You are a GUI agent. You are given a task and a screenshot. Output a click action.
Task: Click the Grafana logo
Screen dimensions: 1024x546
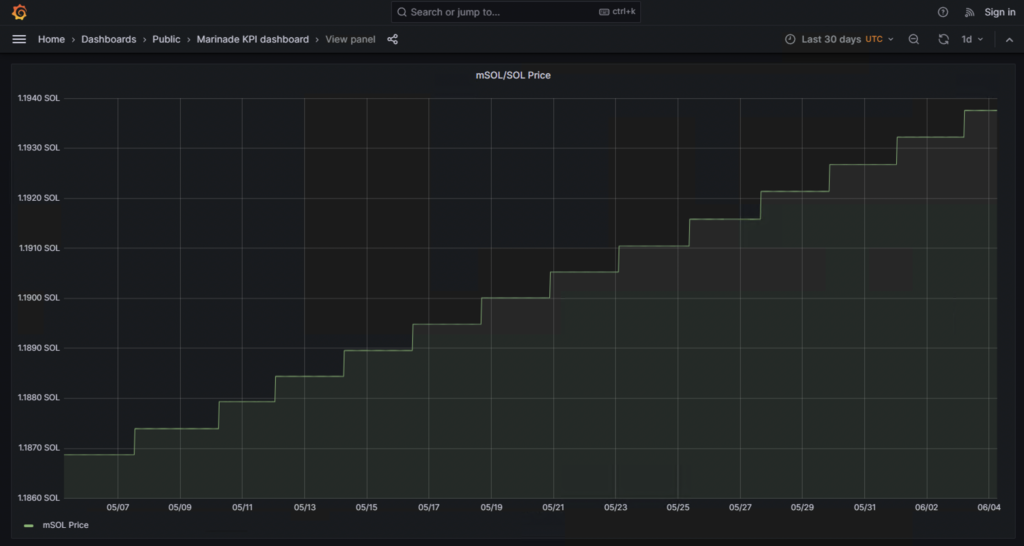[19, 12]
